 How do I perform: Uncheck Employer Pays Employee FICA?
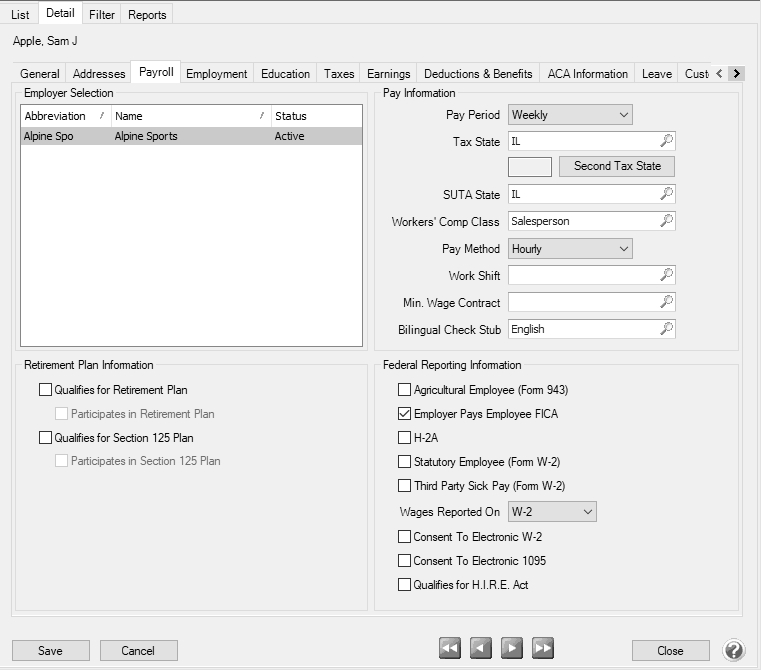click(405, 414)
